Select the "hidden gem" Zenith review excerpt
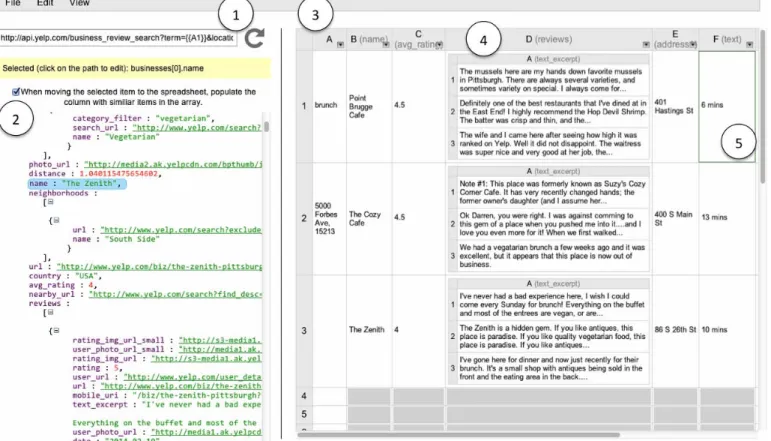The height and width of the screenshot is (441, 771). [553, 336]
